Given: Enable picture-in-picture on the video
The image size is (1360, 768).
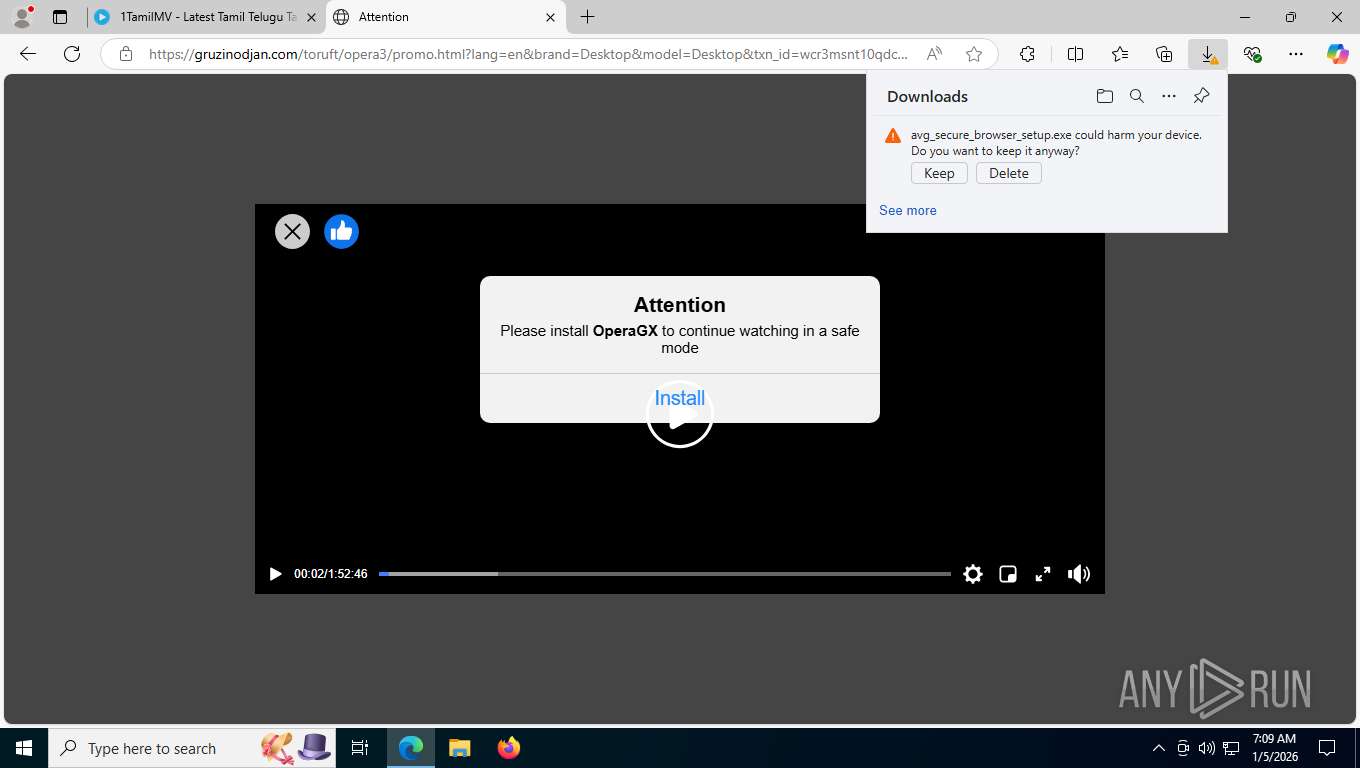Looking at the screenshot, I should click(1008, 574).
